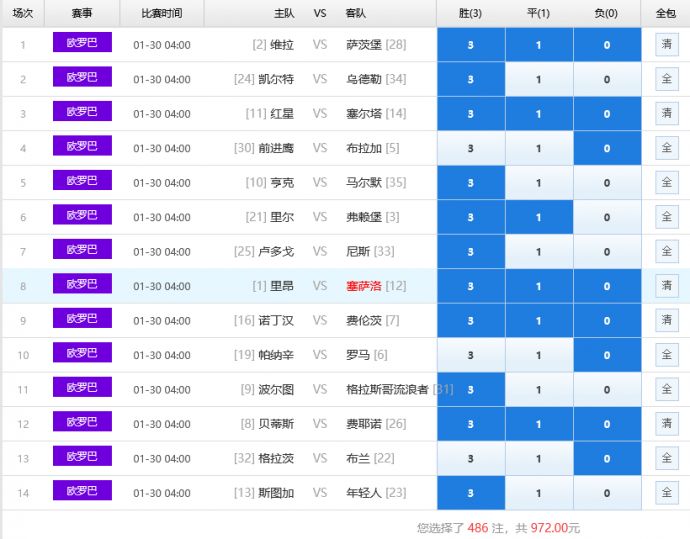This screenshot has width=690, height=539.
Task: Clear all selections for match 8 里昂
Action: (x=666, y=286)
